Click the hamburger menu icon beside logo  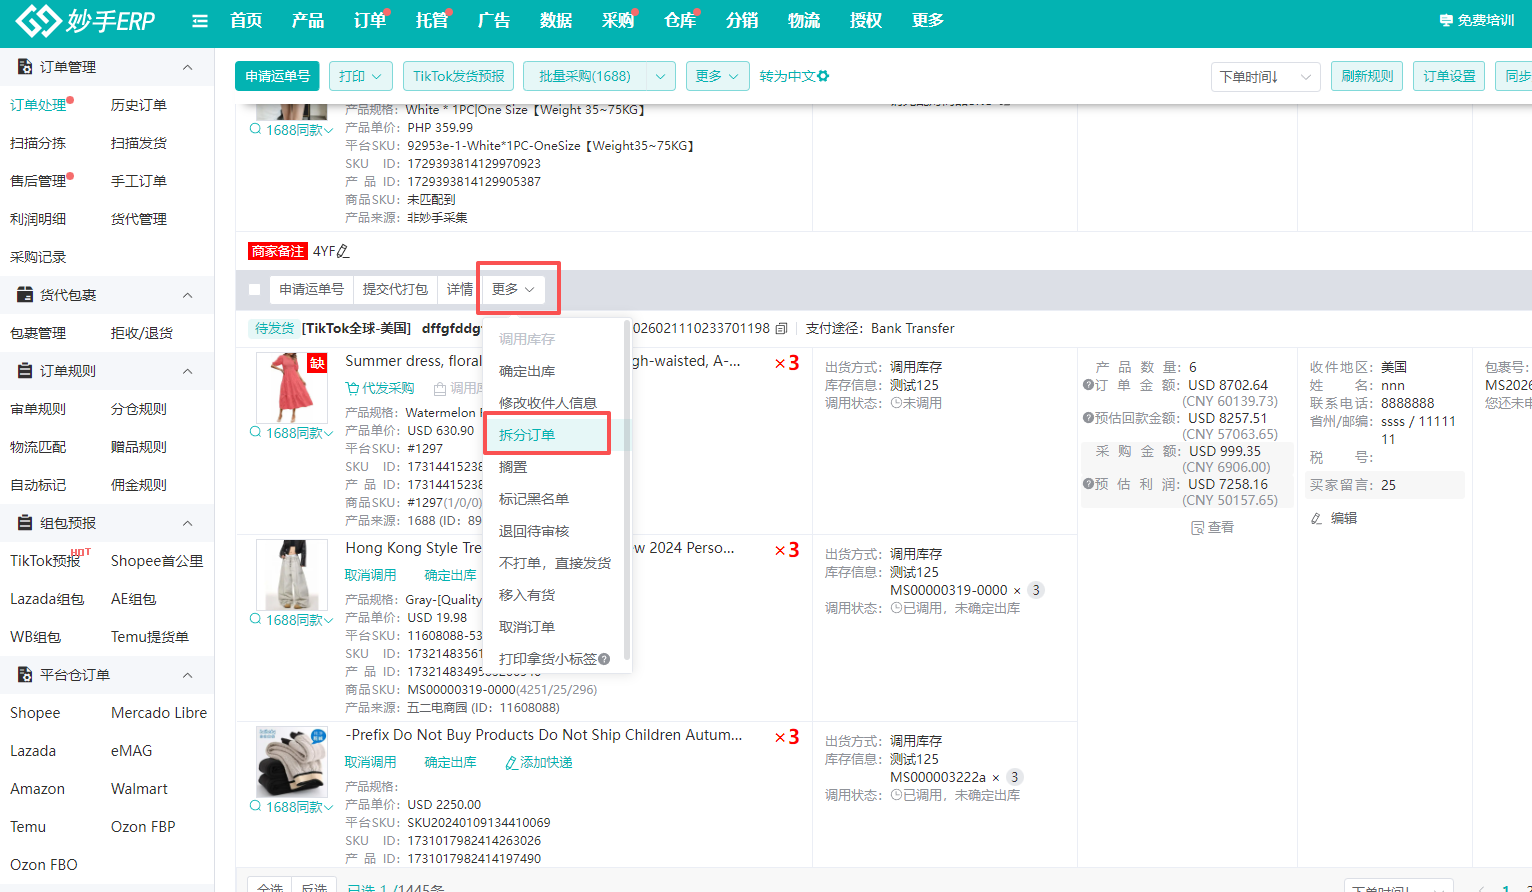(200, 21)
